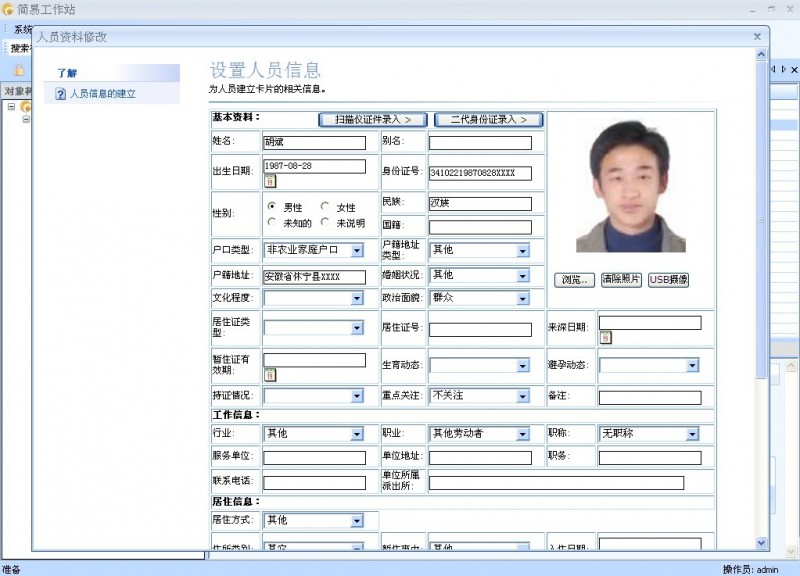The width and height of the screenshot is (800, 576).
Task: Click the 扫描仪证件录入 button
Action: click(373, 119)
